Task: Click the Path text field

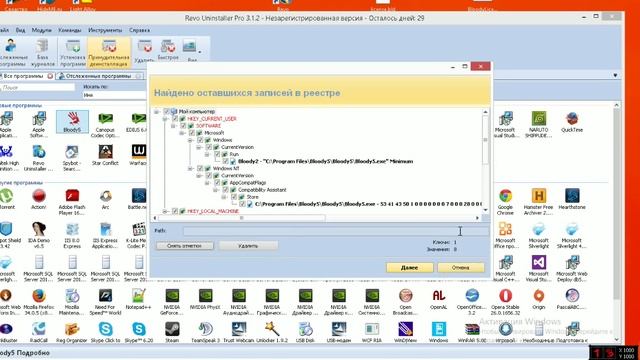Action: point(335,231)
